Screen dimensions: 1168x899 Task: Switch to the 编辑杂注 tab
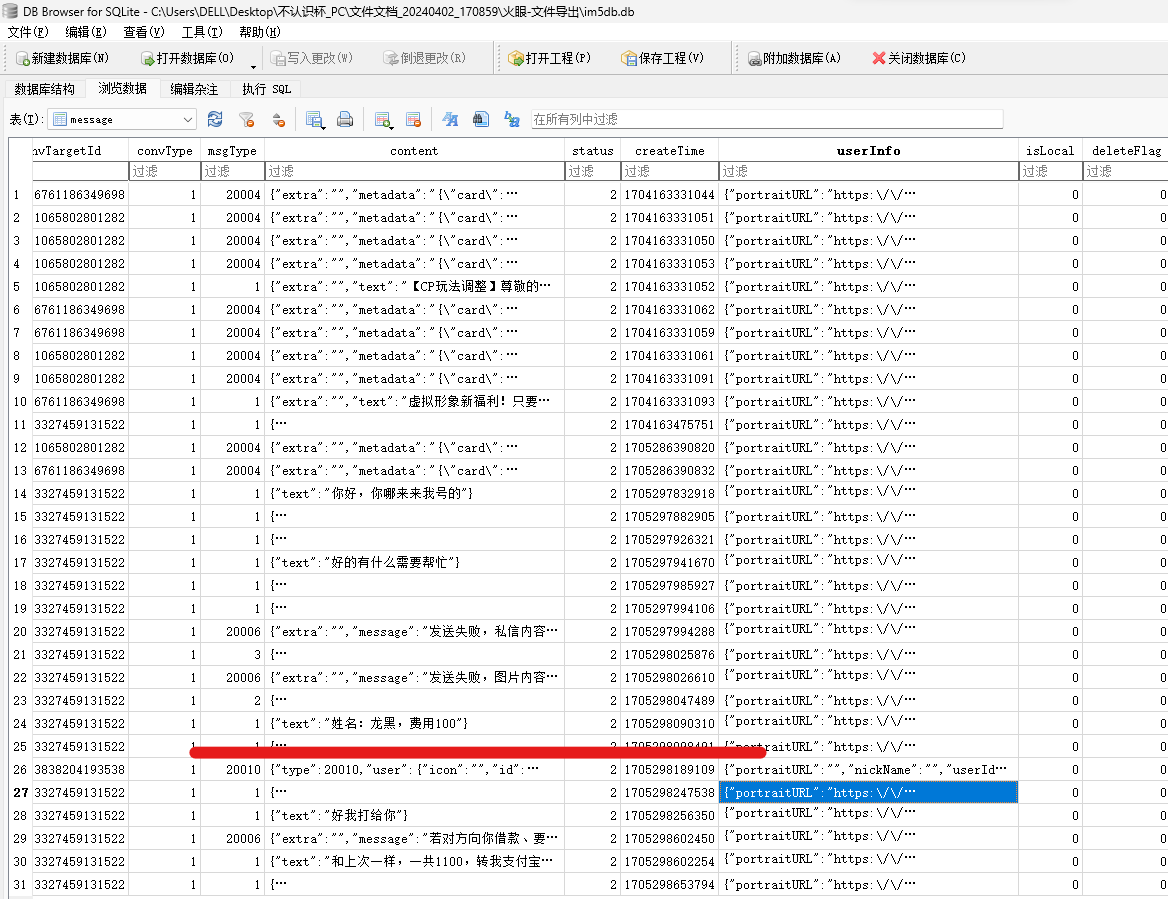194,89
